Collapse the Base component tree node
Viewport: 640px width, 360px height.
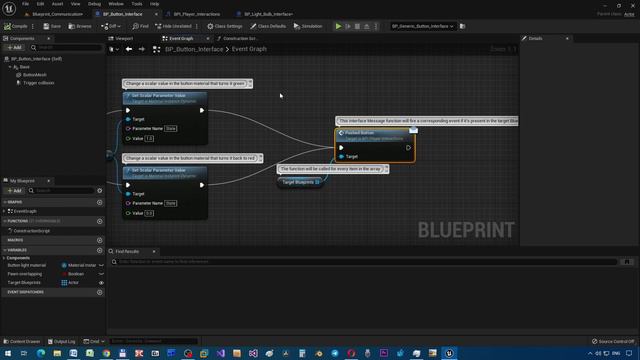(x=10, y=67)
